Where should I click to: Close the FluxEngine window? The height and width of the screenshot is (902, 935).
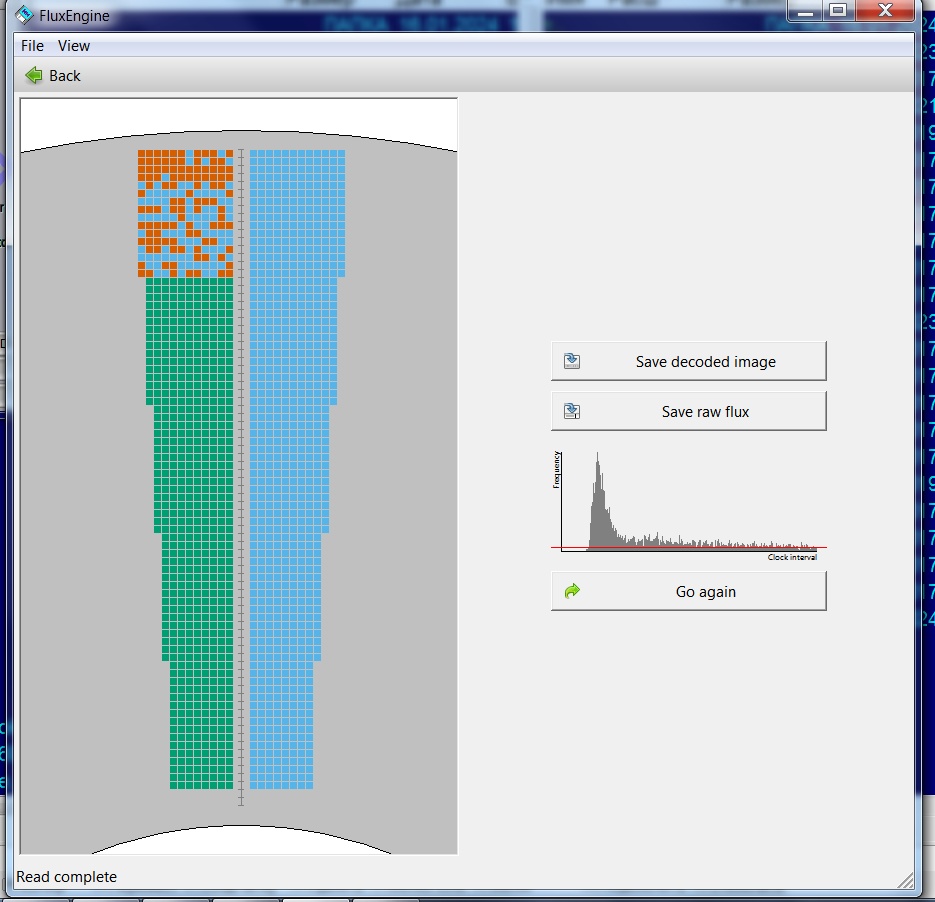[885, 11]
